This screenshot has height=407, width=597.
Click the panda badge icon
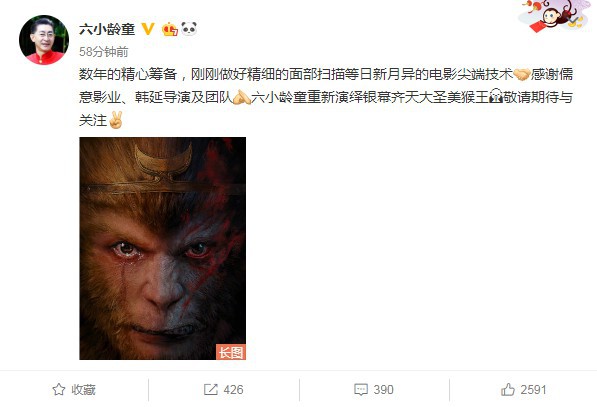click(189, 29)
